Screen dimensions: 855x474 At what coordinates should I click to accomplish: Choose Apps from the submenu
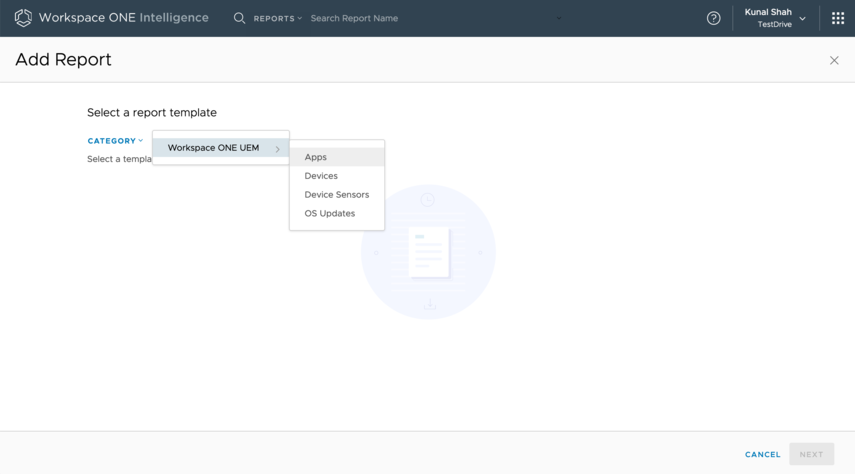coord(316,157)
